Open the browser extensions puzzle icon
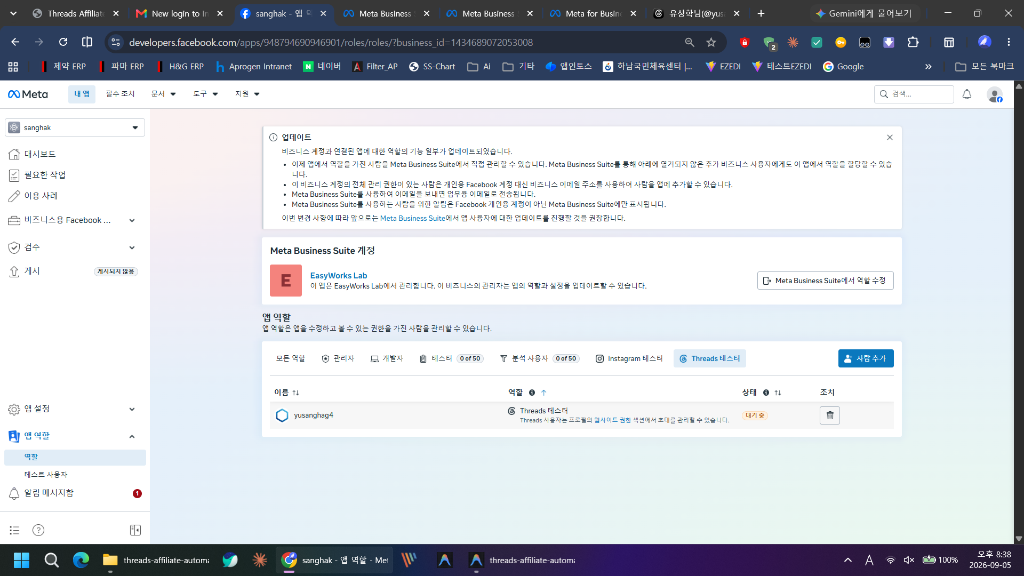1024x576 pixels. [913, 42]
